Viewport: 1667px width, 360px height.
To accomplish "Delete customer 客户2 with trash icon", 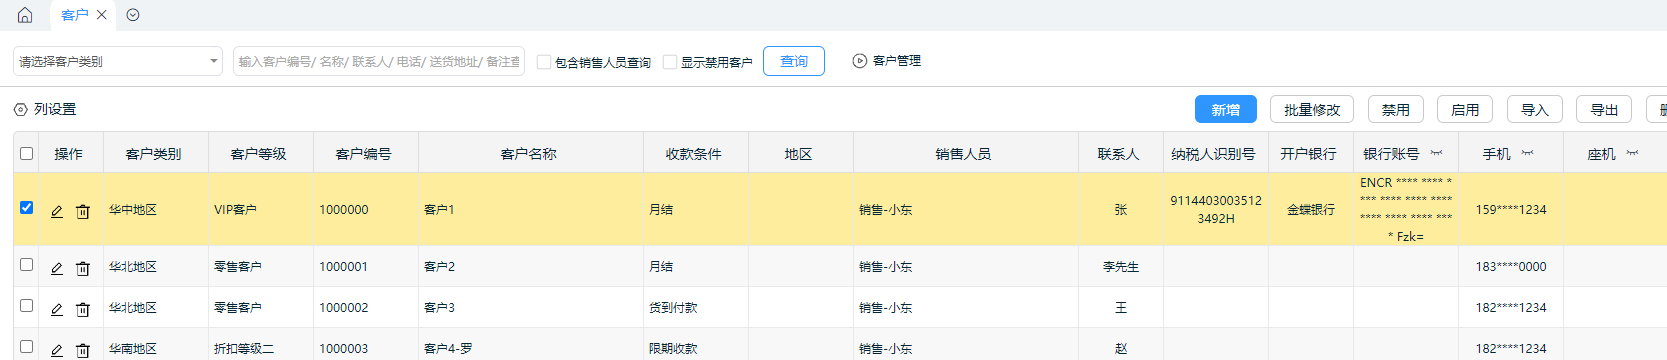I will [83, 268].
